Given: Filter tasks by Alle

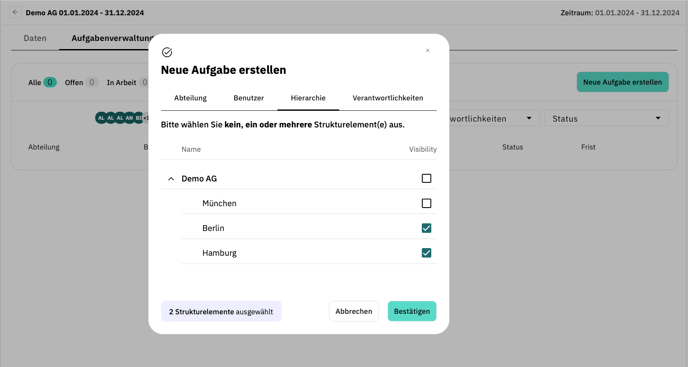Looking at the screenshot, I should tap(42, 83).
